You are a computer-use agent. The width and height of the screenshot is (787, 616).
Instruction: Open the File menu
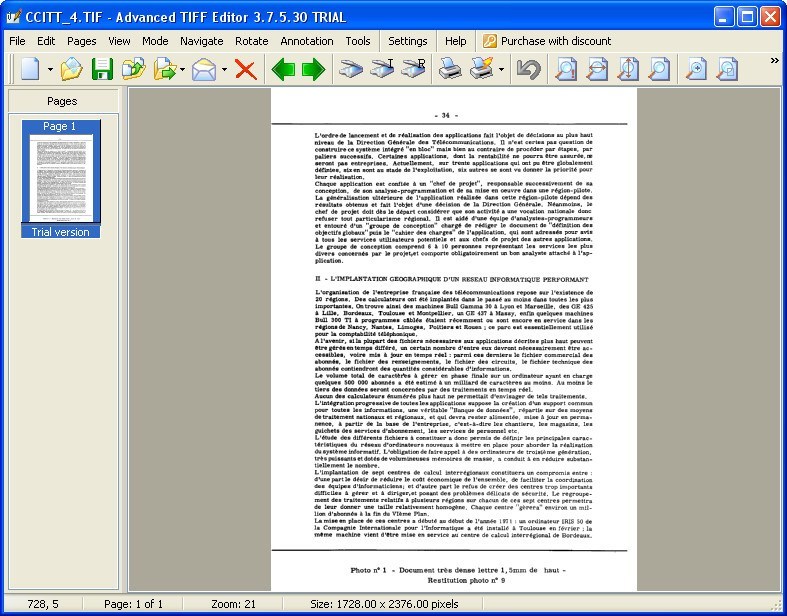17,41
